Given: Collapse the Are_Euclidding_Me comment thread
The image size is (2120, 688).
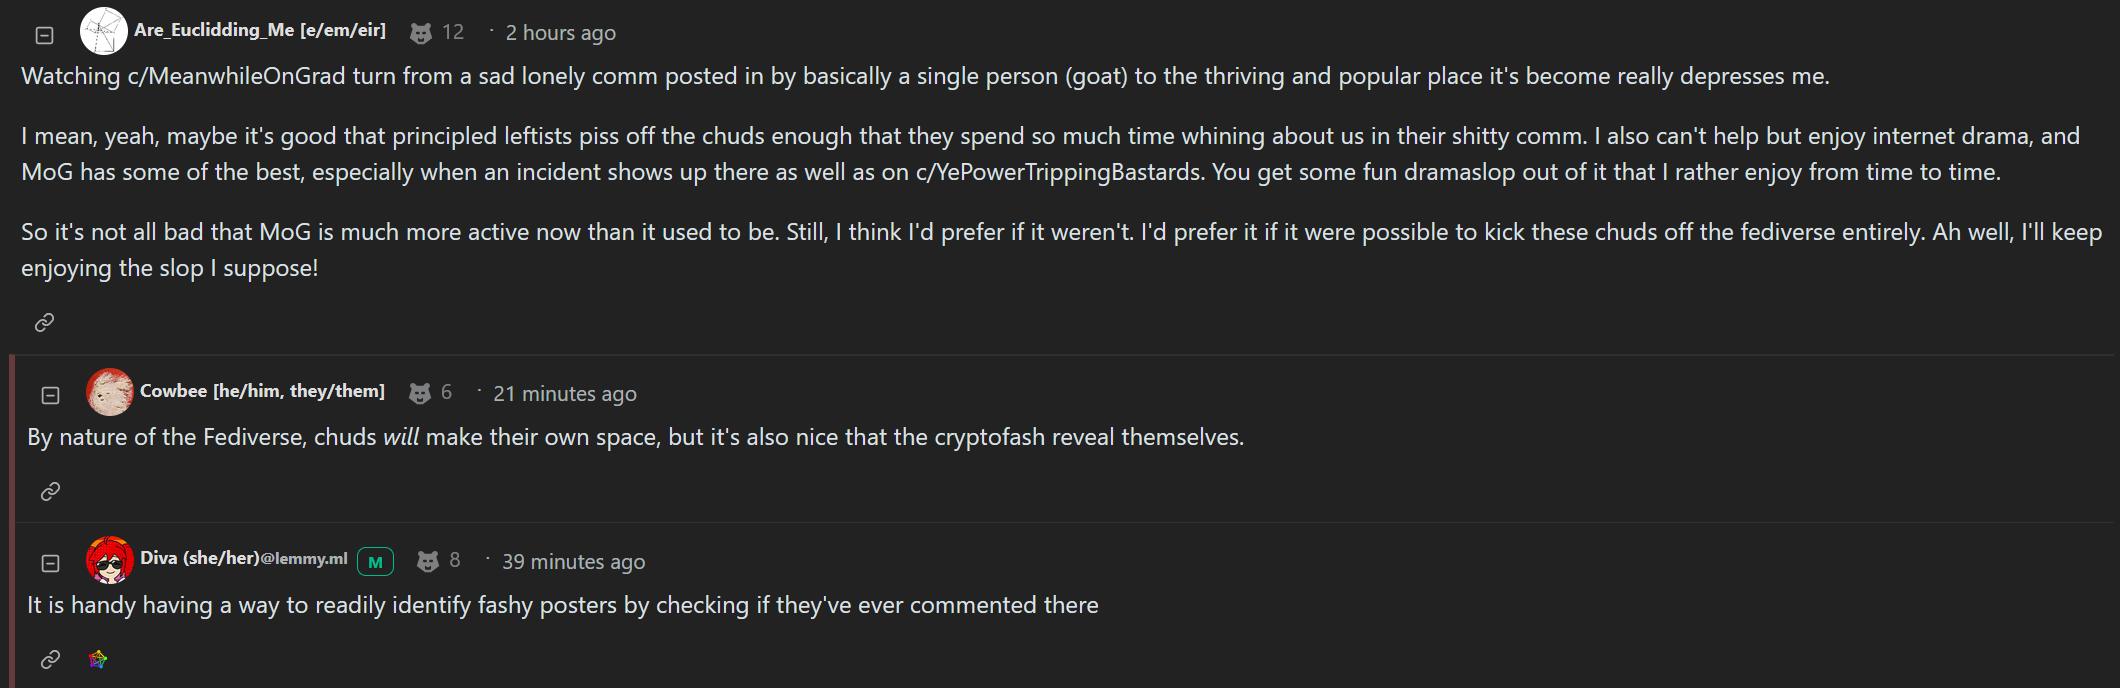Looking at the screenshot, I should (x=44, y=35).
